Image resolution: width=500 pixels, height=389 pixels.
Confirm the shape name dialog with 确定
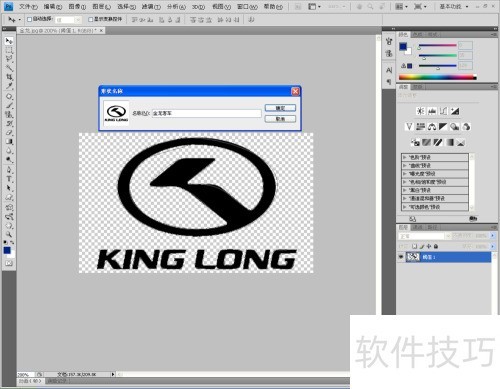(x=280, y=108)
